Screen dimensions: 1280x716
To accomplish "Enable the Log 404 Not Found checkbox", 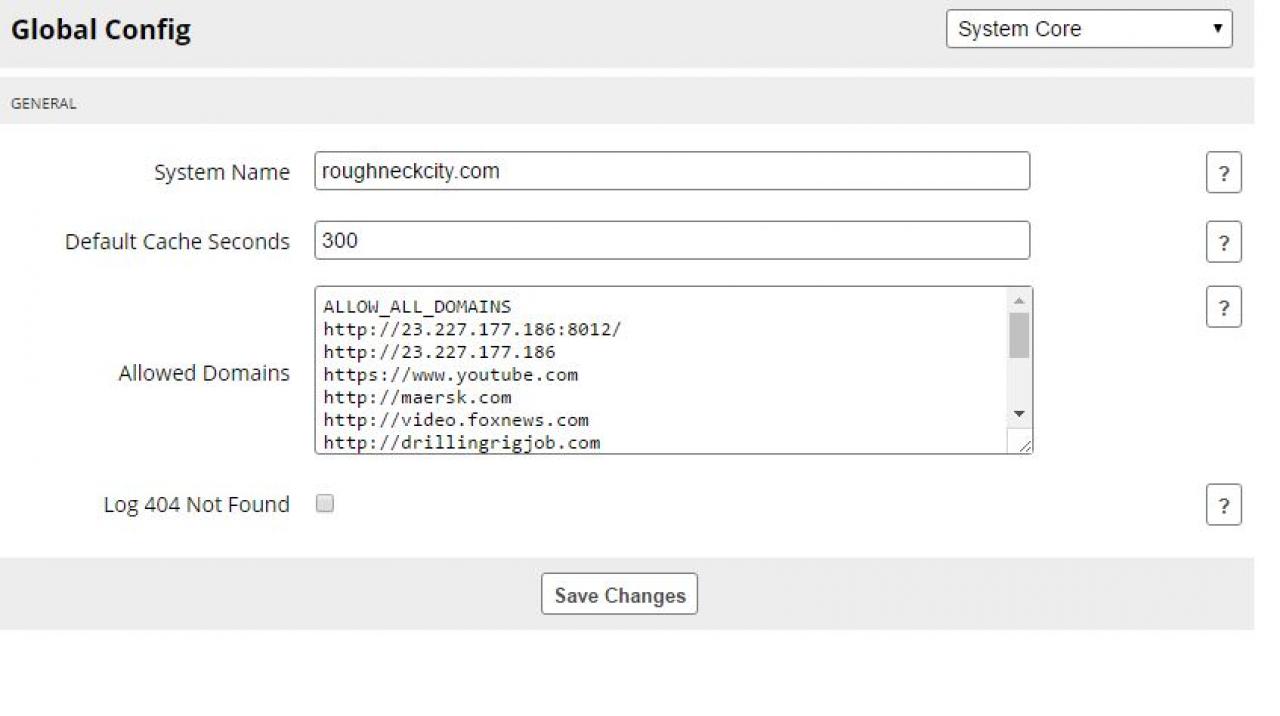I will [325, 504].
